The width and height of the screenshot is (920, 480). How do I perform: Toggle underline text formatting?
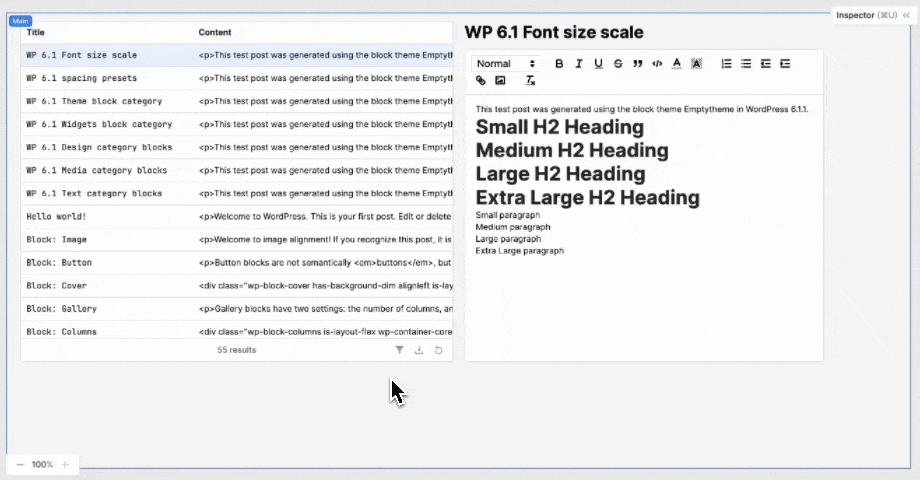click(598, 64)
